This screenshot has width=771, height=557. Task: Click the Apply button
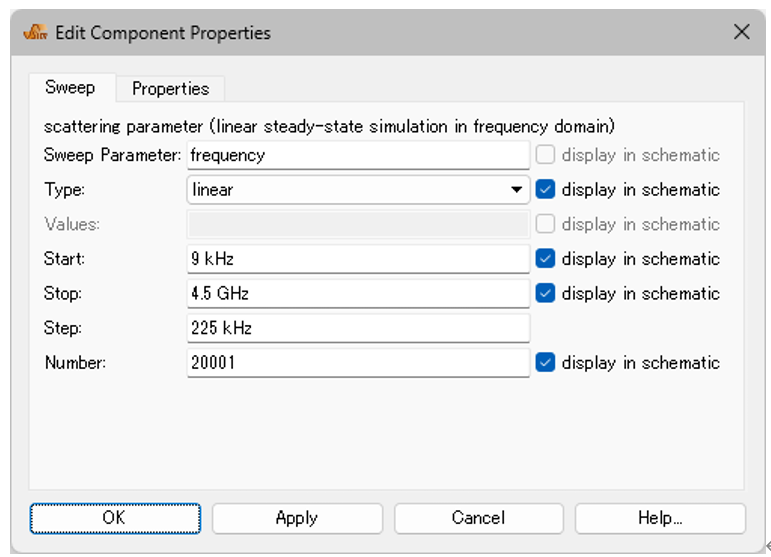tap(297, 518)
